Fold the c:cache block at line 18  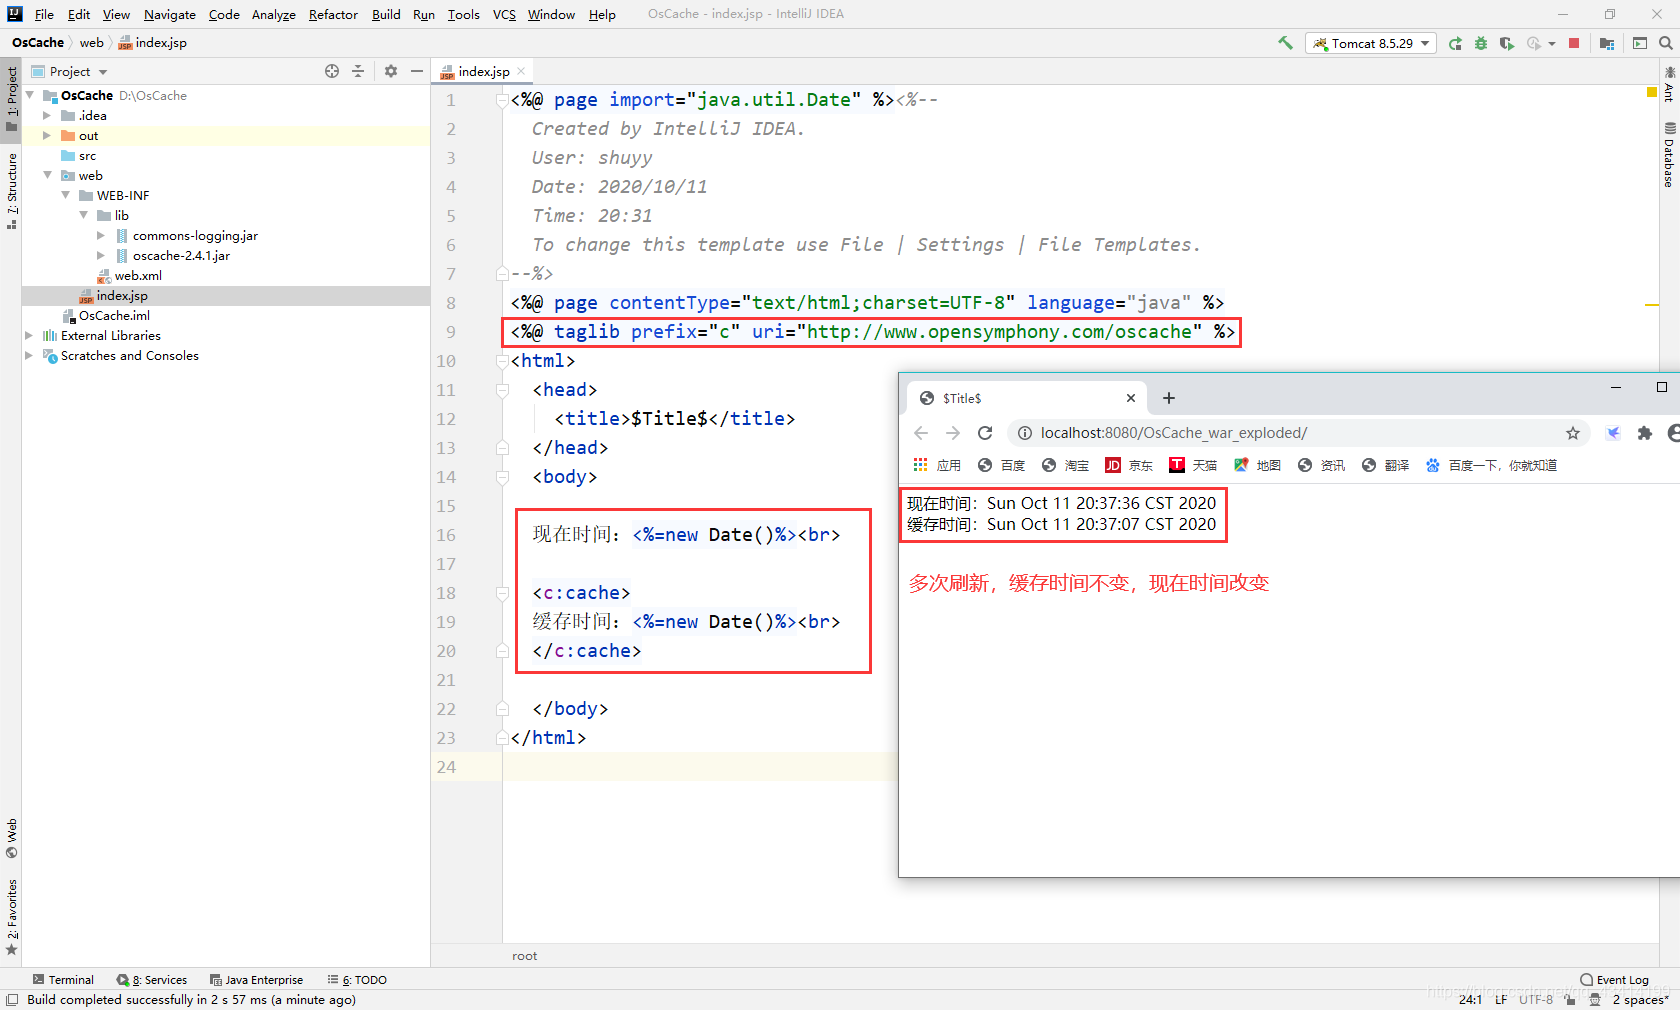pyautogui.click(x=503, y=593)
